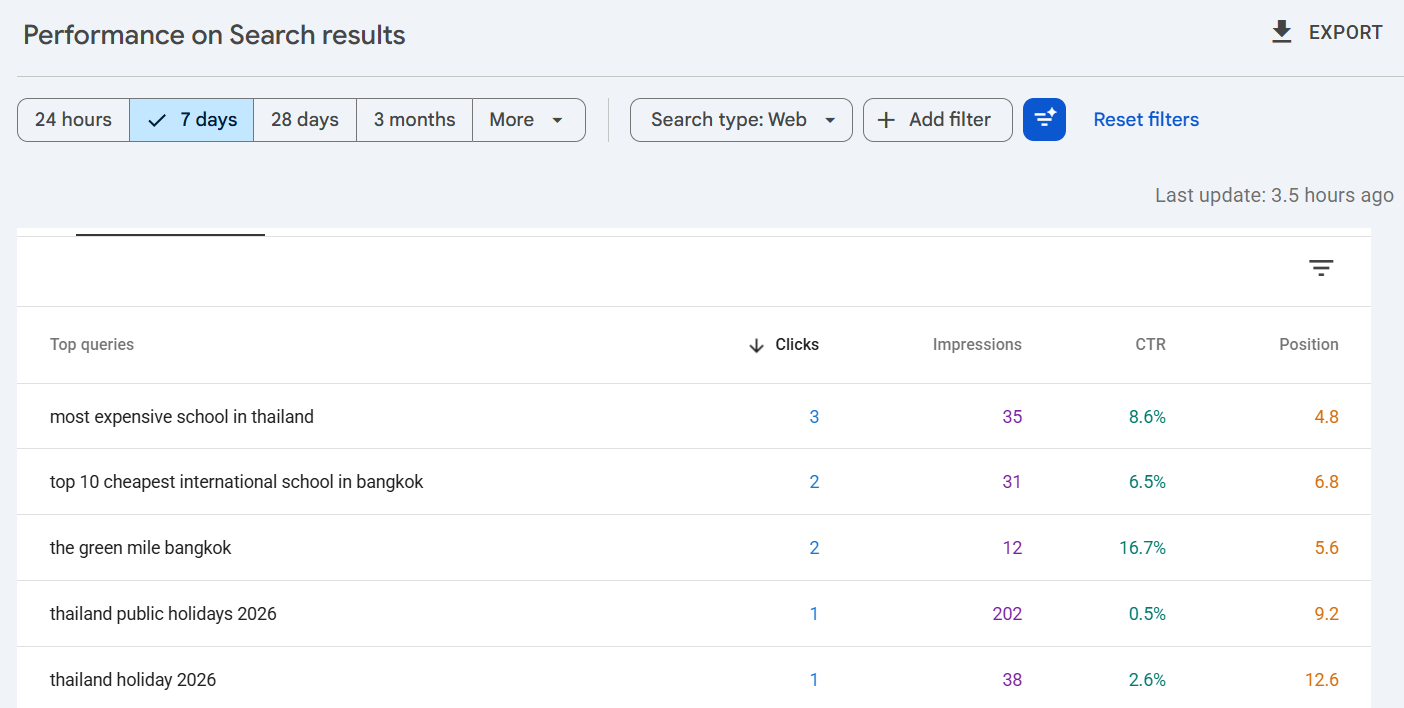Select query 'most expensive school in thailand'
Screen dimensions: 1404x708
182,417
